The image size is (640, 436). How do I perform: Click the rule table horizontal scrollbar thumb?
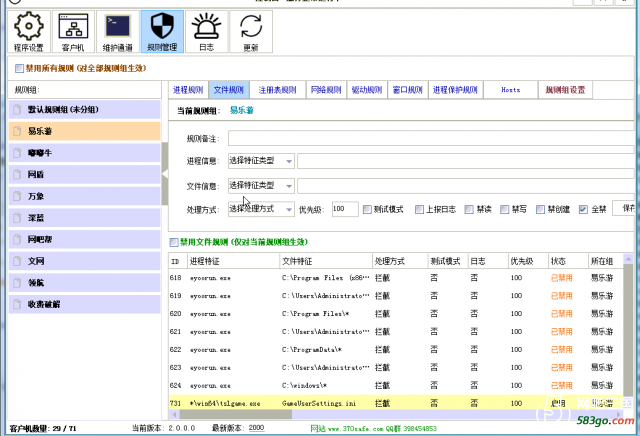click(236, 414)
